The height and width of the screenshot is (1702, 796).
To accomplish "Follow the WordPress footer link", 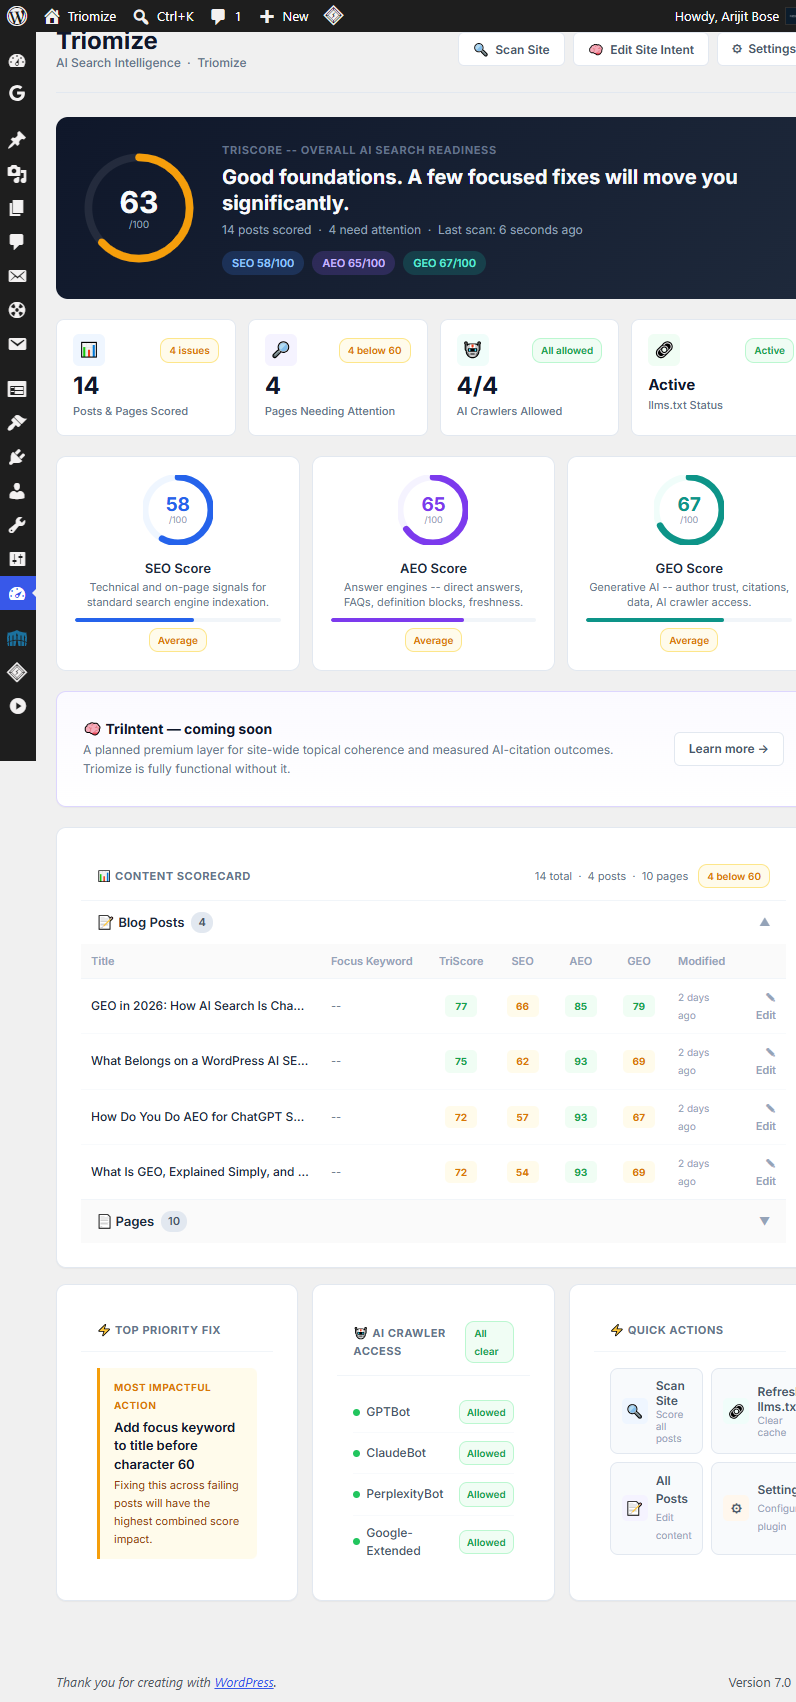I will (x=244, y=1682).
